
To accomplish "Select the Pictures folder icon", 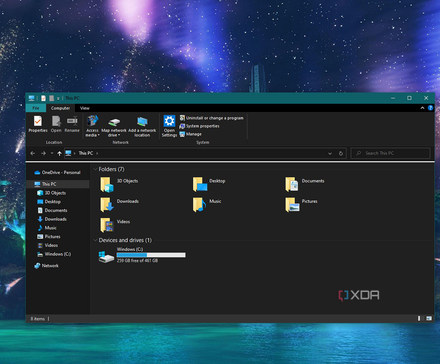I will pyautogui.click(x=292, y=204).
